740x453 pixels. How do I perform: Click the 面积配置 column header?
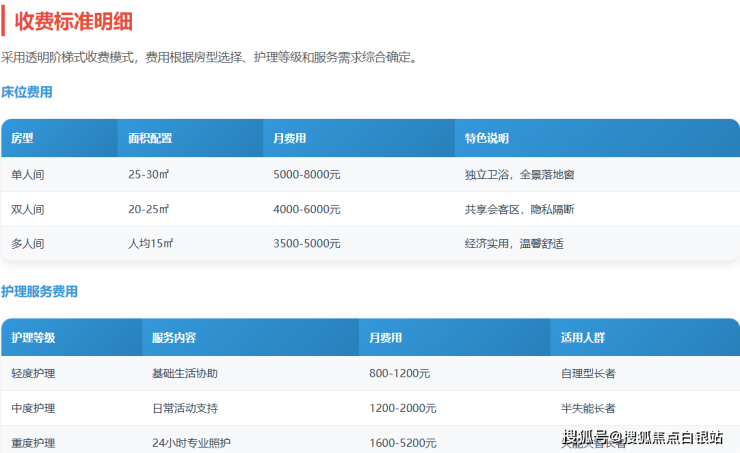click(x=150, y=139)
